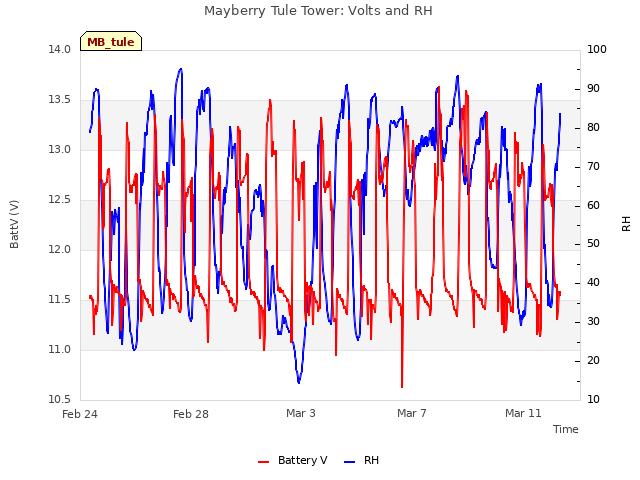Click the 11.5 voltage tick label
The height and width of the screenshot is (480, 640).
click(x=60, y=300)
